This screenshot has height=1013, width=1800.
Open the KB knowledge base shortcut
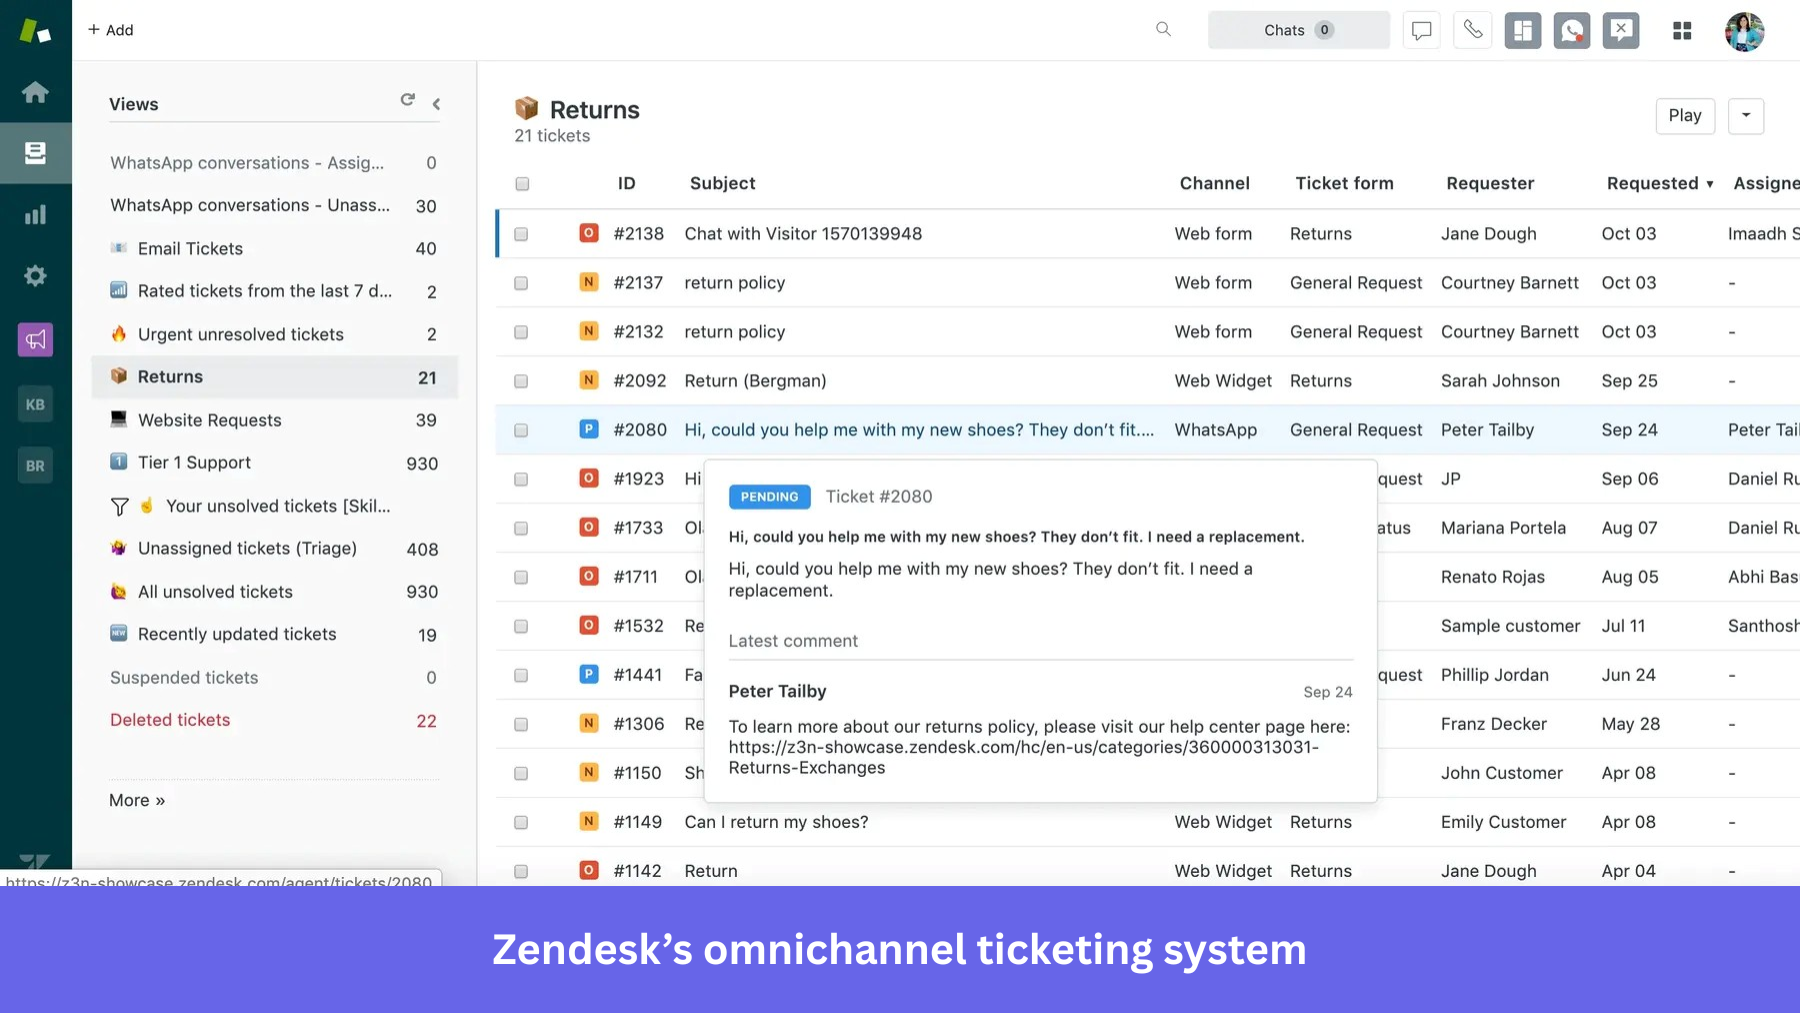pos(35,403)
